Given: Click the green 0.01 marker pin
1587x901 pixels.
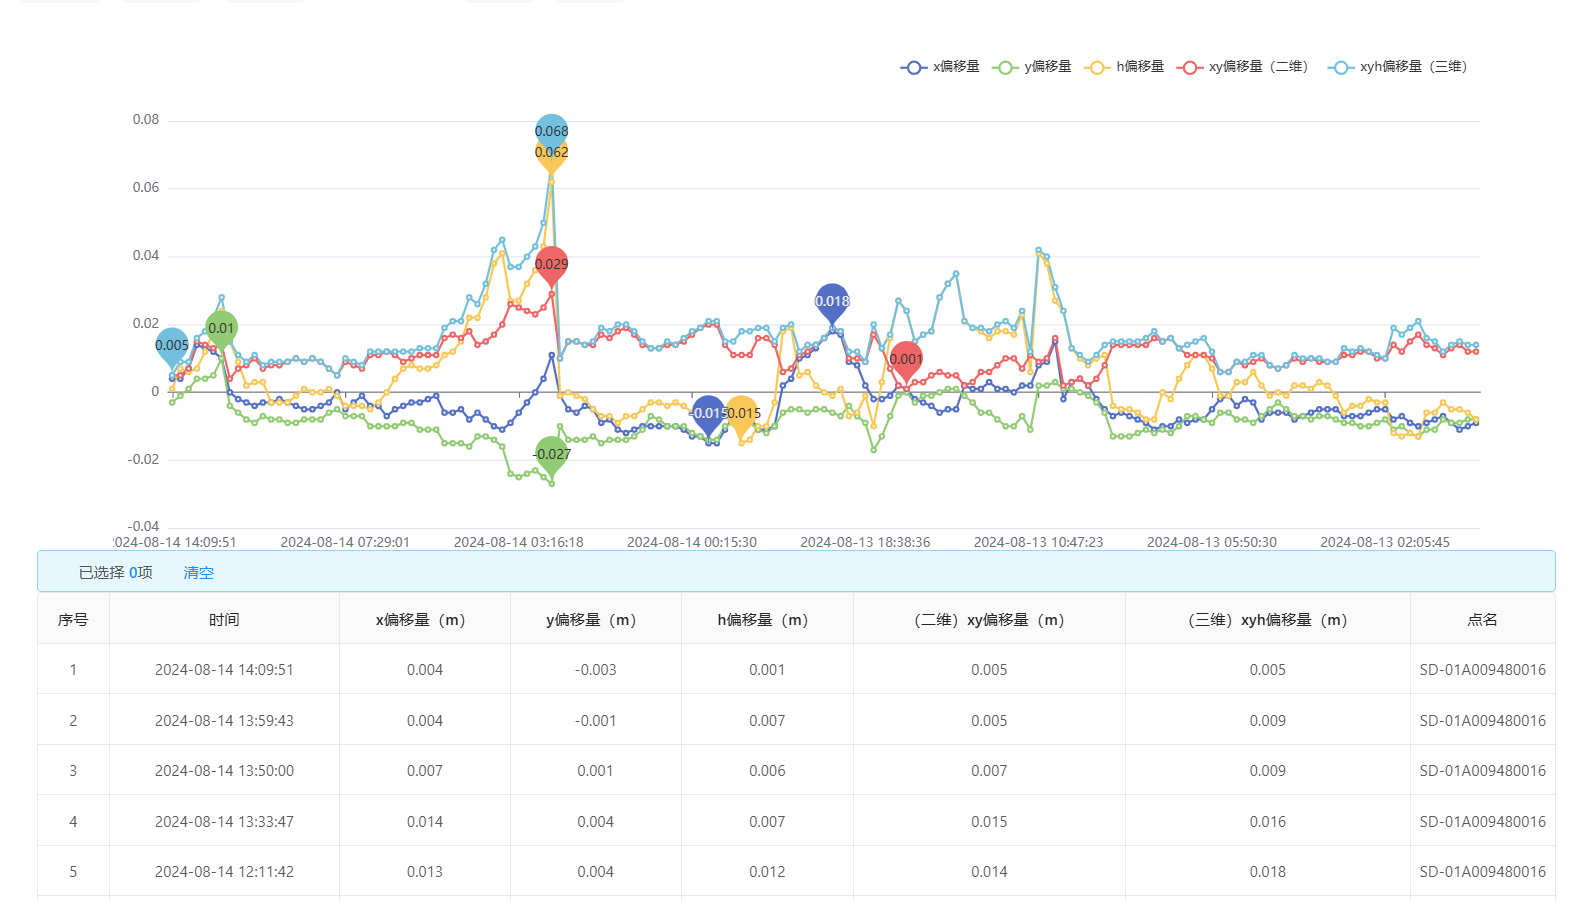Looking at the screenshot, I should coord(221,328).
